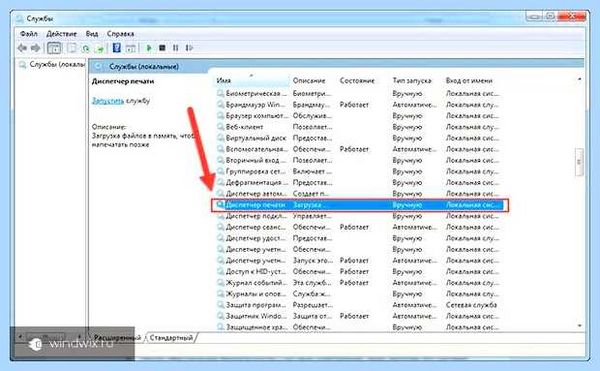Click the Эта служб... description cell
This screenshot has width=600, height=371.
coord(312,283)
